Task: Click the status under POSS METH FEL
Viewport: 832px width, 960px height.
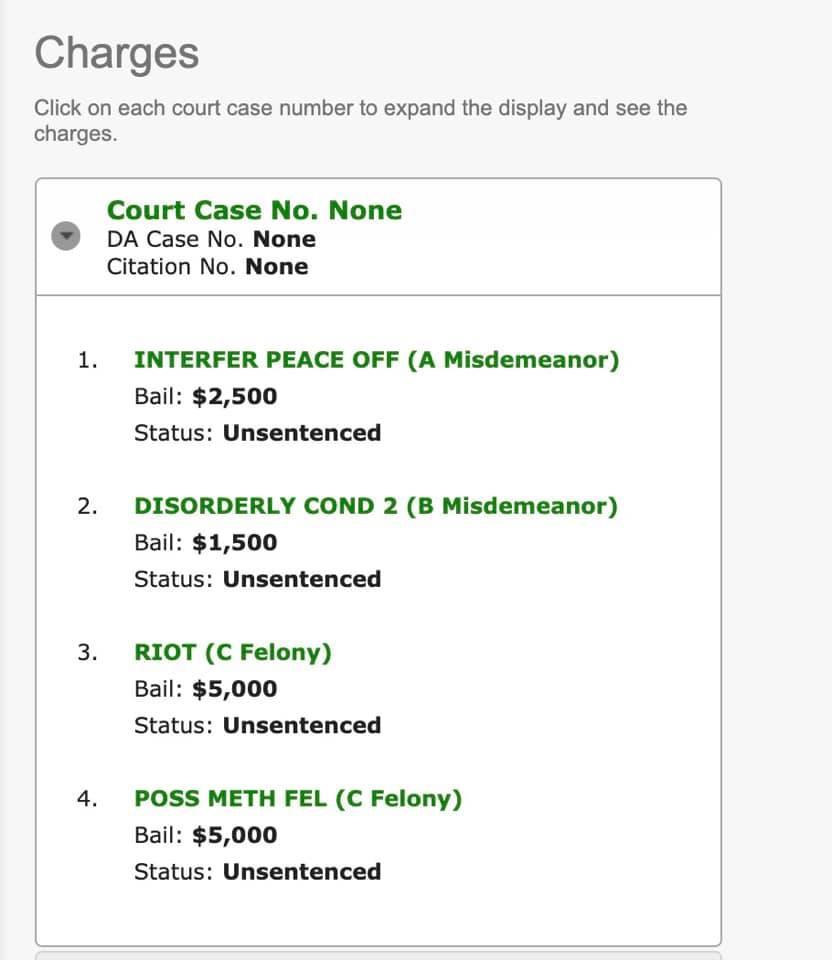Action: pyautogui.click(x=301, y=871)
